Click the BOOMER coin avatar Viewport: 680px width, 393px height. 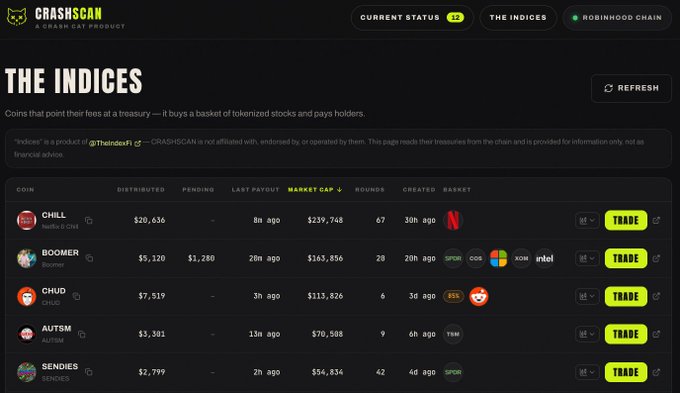[x=26, y=258]
